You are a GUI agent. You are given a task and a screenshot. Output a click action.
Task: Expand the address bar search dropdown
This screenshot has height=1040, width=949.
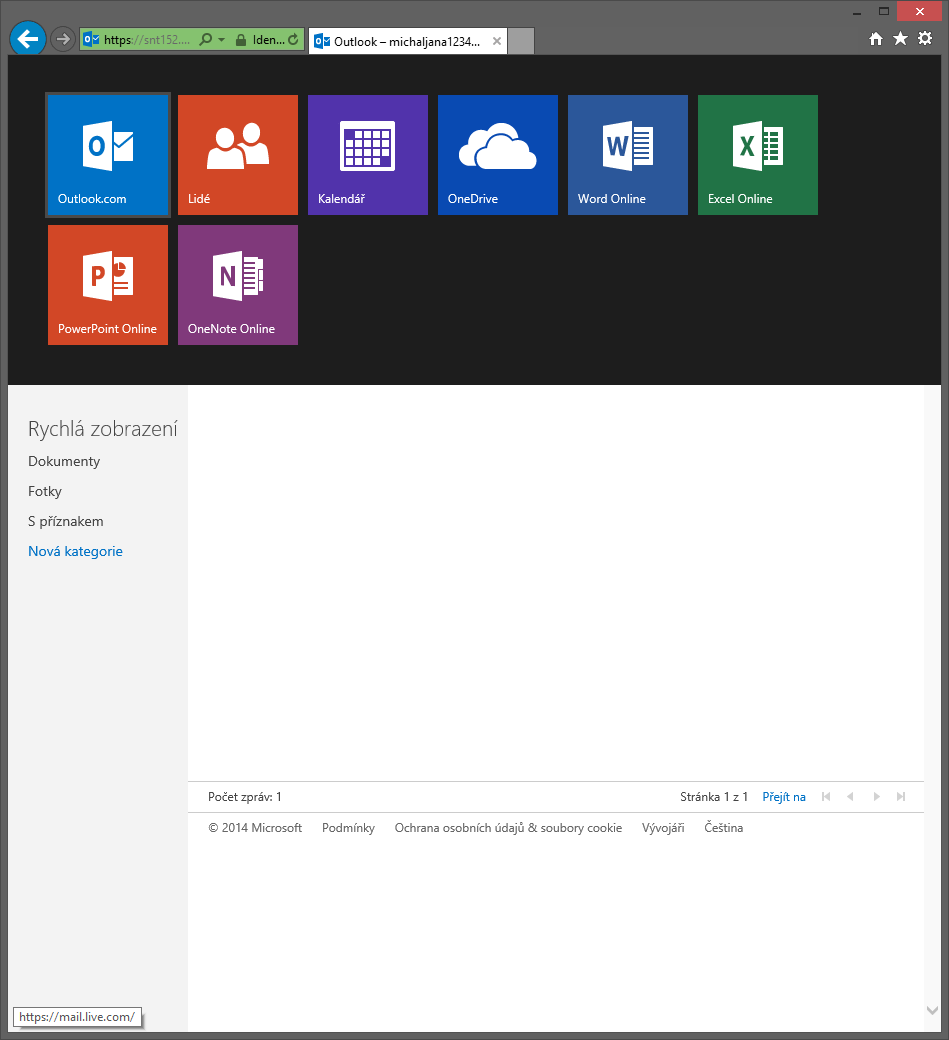click(222, 41)
